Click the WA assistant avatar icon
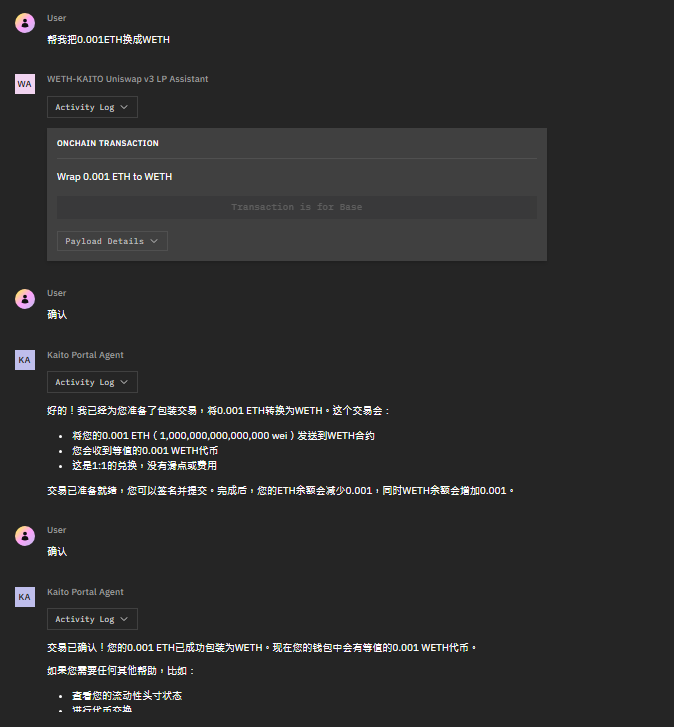 [x=25, y=84]
